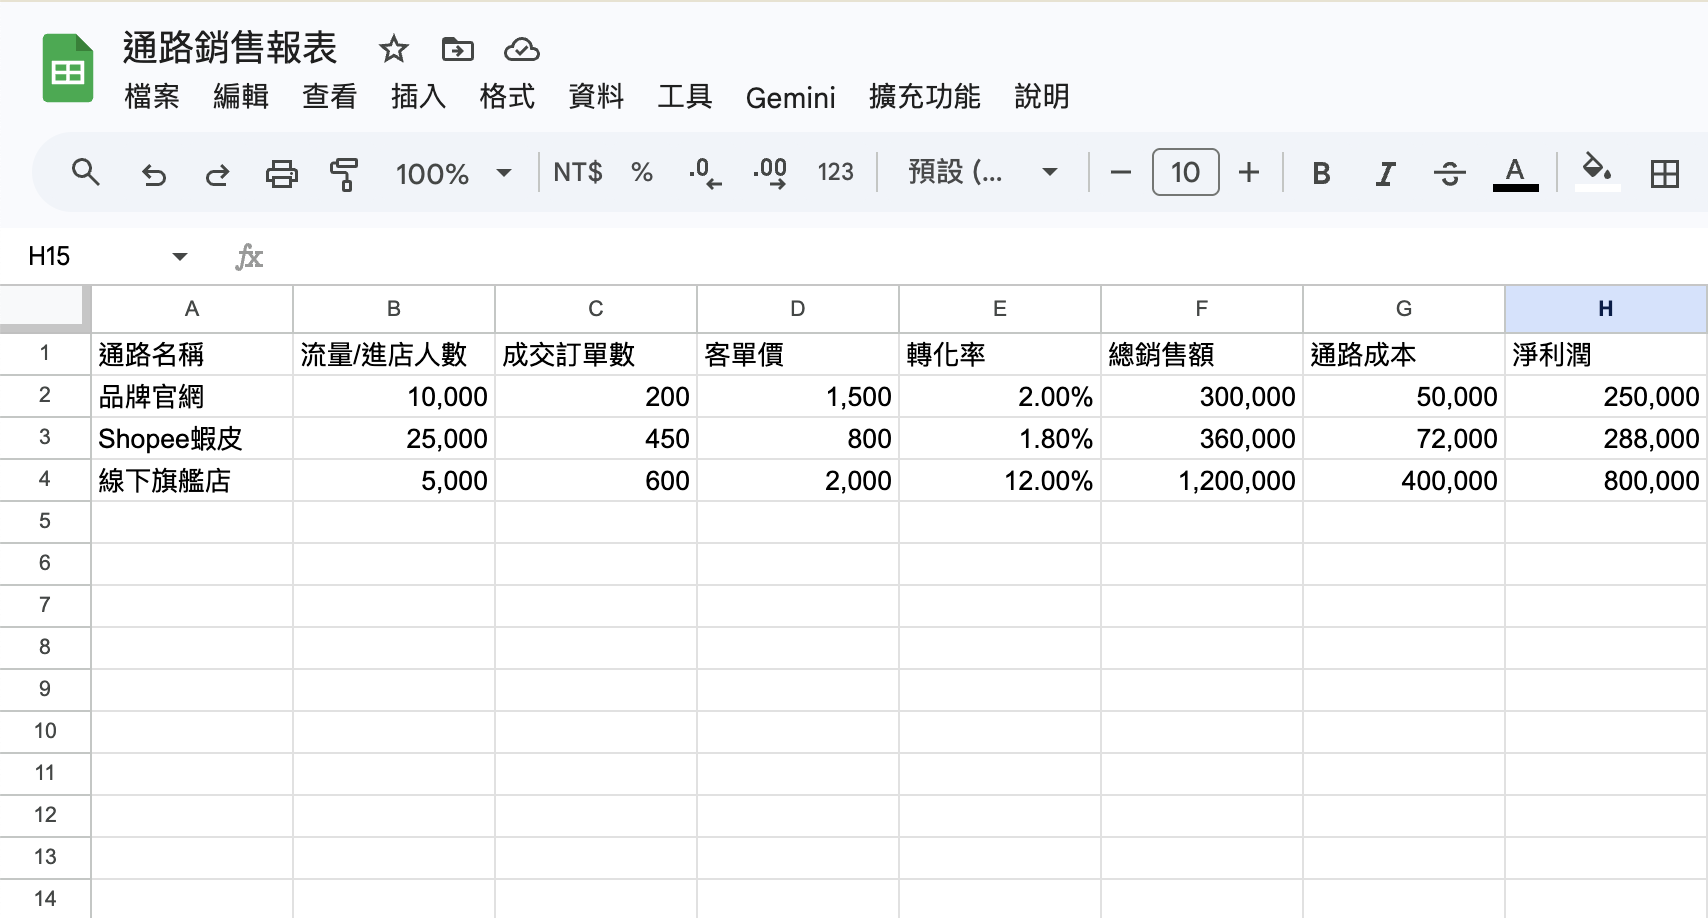1708x918 pixels.
Task: Open the Gemini menu
Action: click(x=790, y=97)
